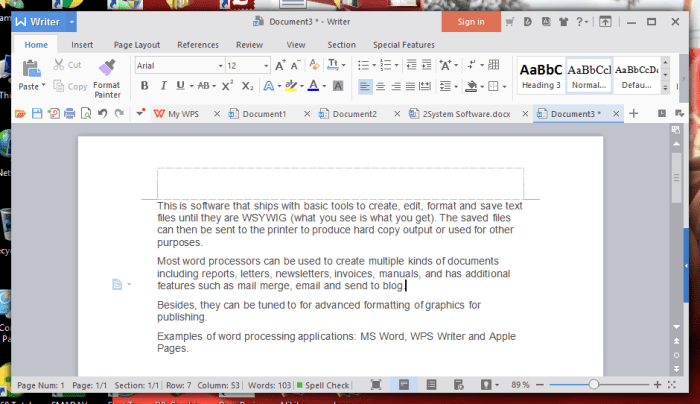Screen dimensions: 700x404
Task: Open the font size dropdown
Action: 259,65
